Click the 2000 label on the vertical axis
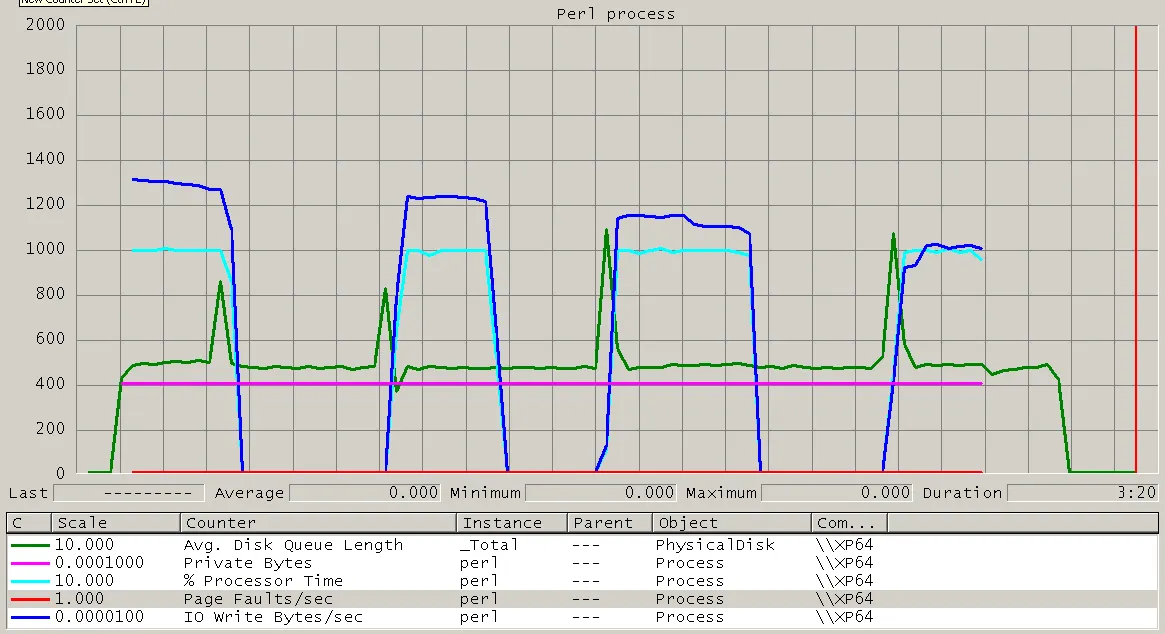Image resolution: width=1165 pixels, height=634 pixels. coord(45,25)
